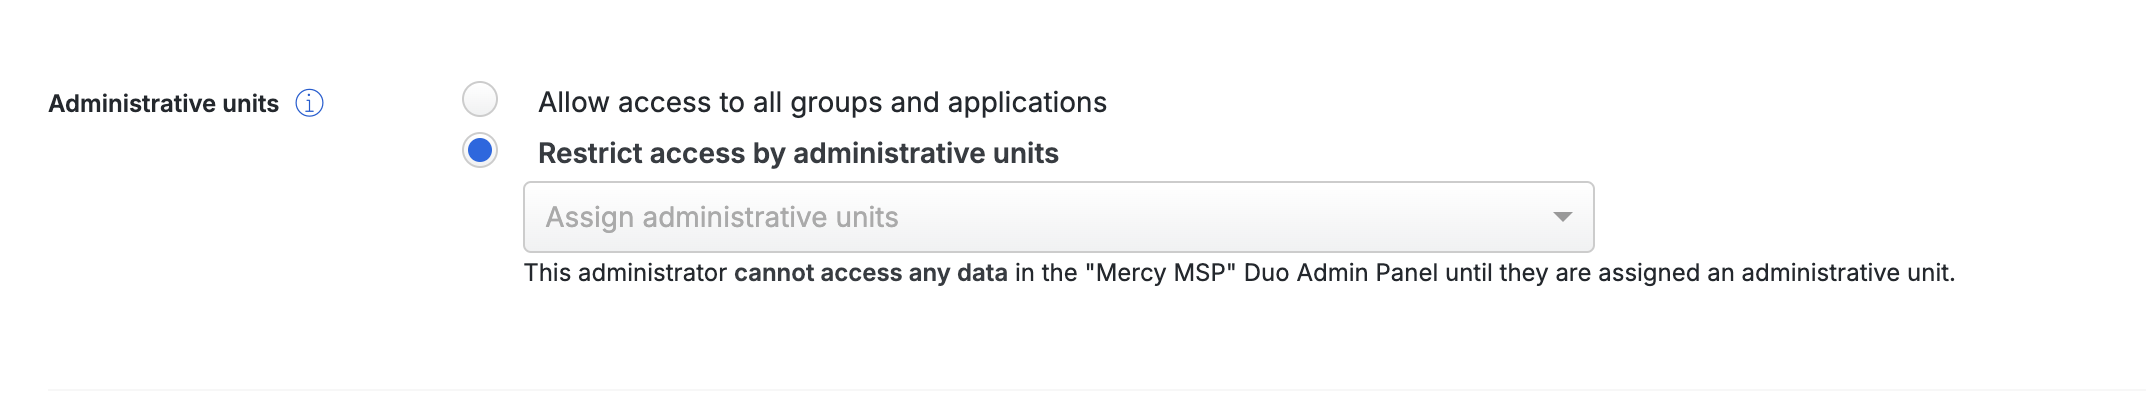Select the Allow access to all groups radio button
2146x406 pixels.
[x=480, y=100]
